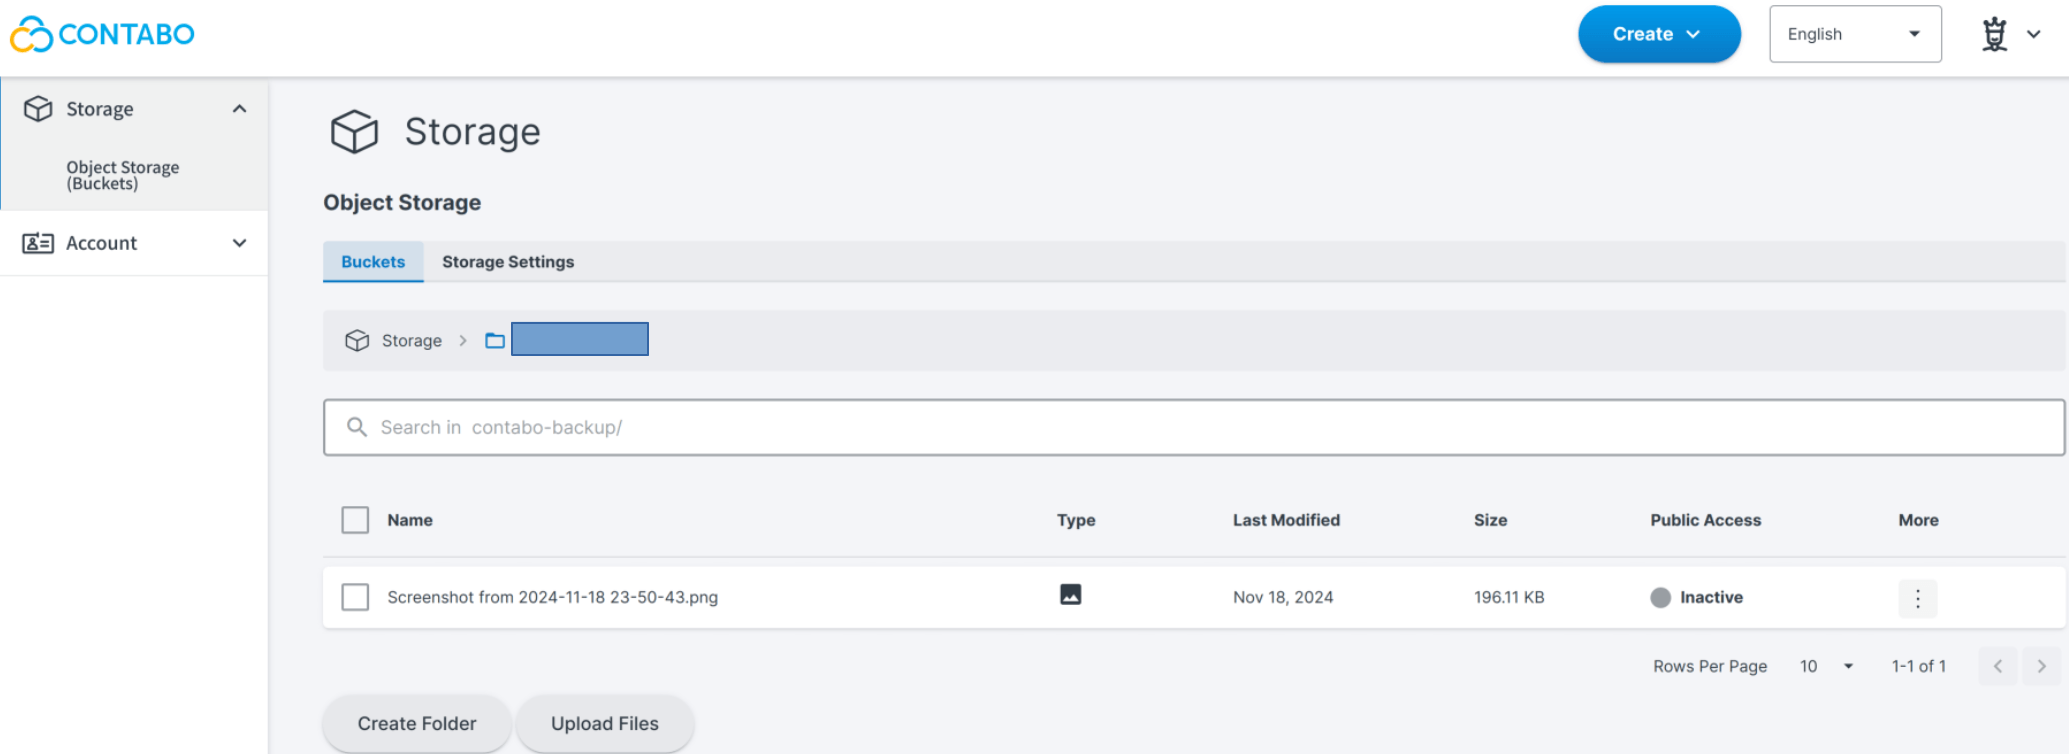Click the search in contabo-backup field
This screenshot has width=2069, height=754.
click(1193, 427)
